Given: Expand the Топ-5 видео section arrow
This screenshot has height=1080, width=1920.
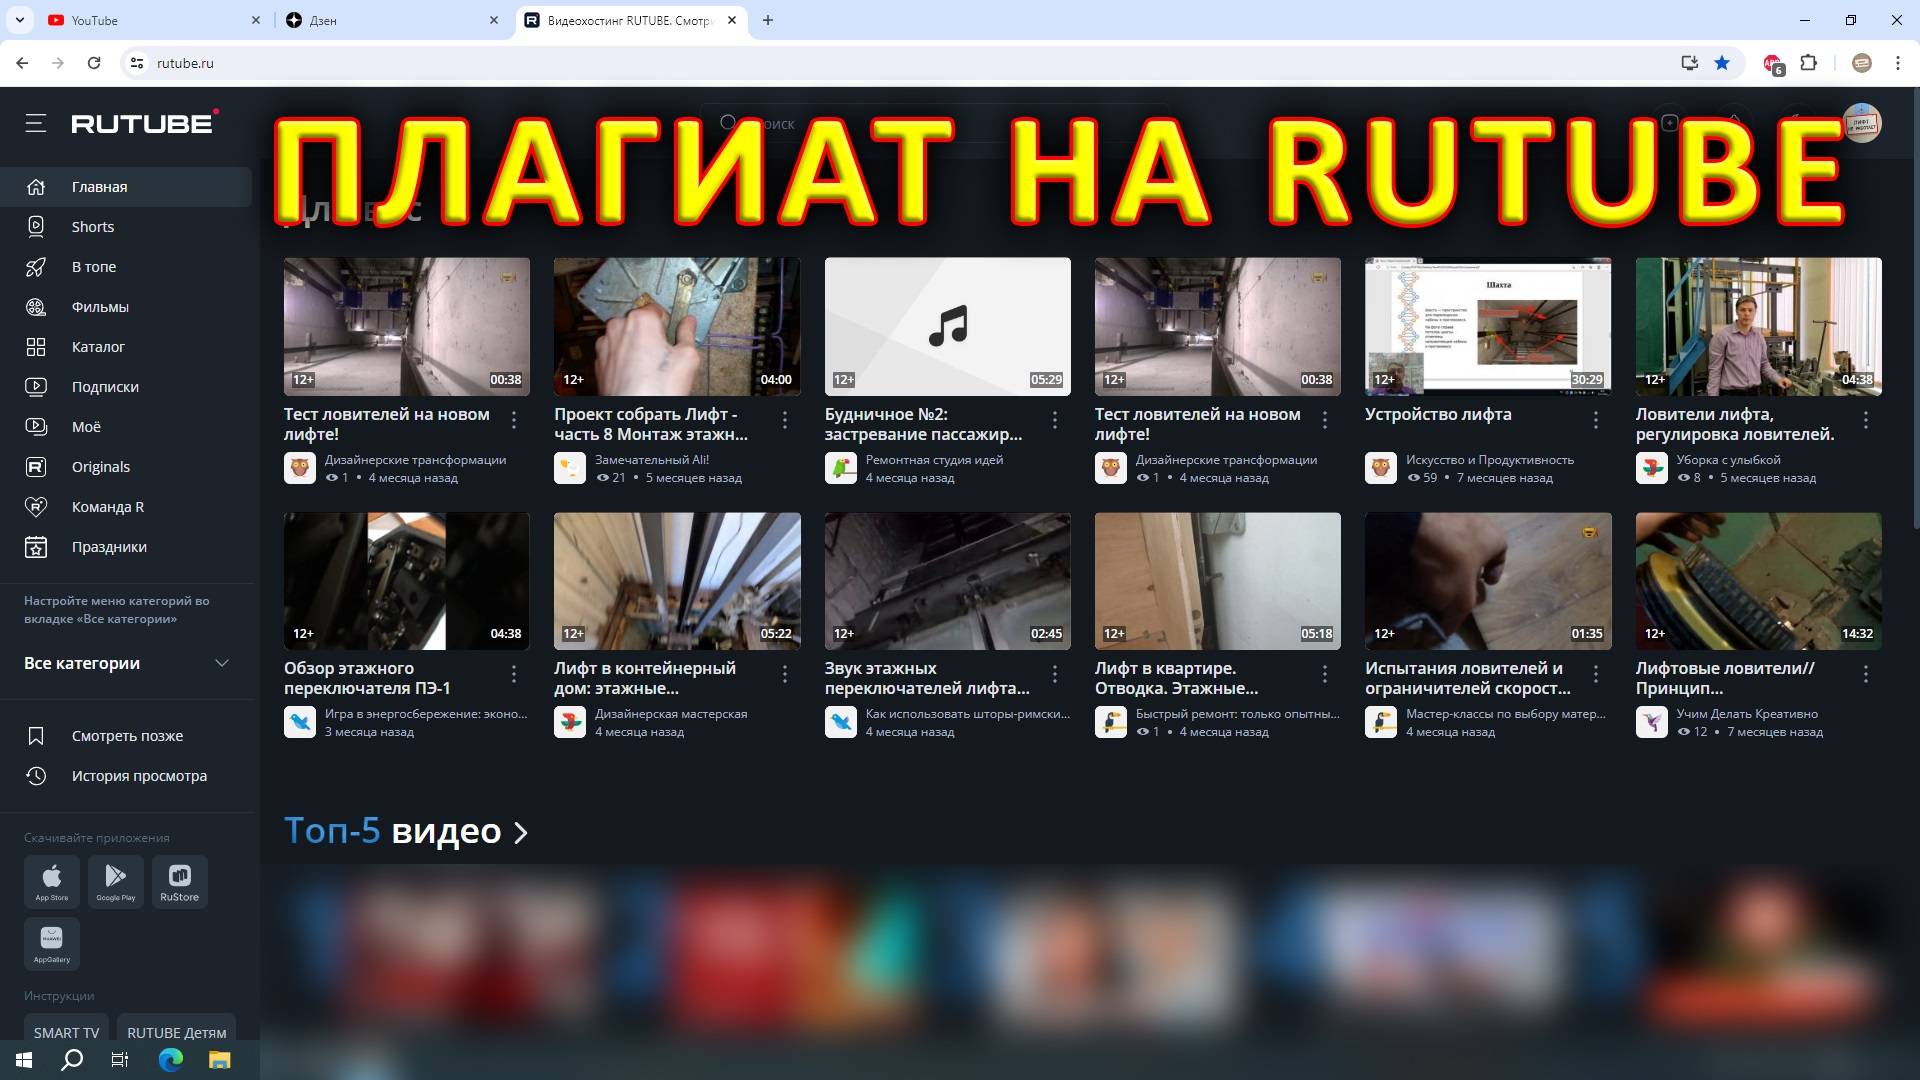Looking at the screenshot, I should pyautogui.click(x=521, y=833).
